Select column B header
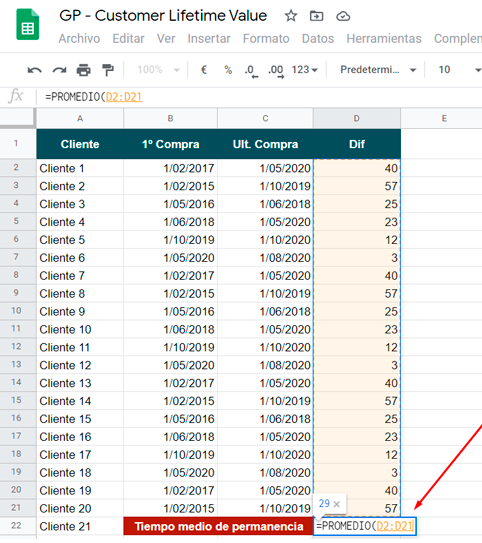The image size is (482, 543). [170, 118]
